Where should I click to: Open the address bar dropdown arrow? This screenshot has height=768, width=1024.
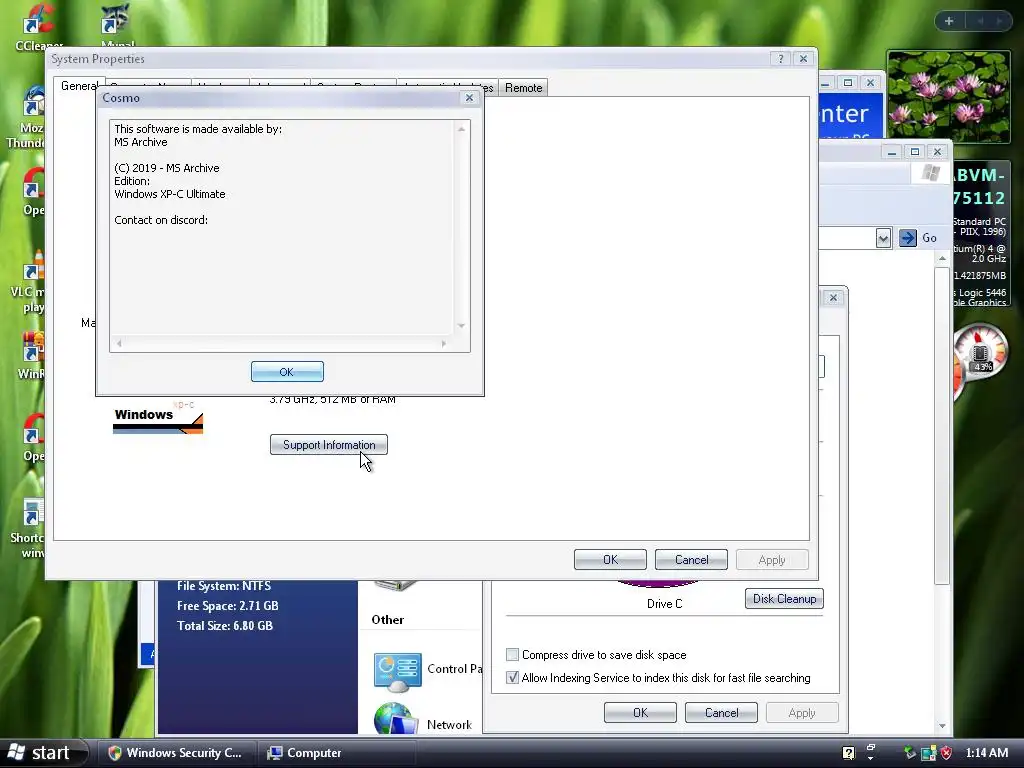(883, 238)
